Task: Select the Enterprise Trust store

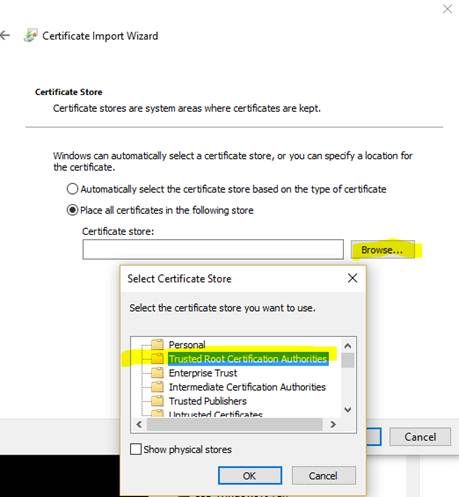Action: (203, 373)
